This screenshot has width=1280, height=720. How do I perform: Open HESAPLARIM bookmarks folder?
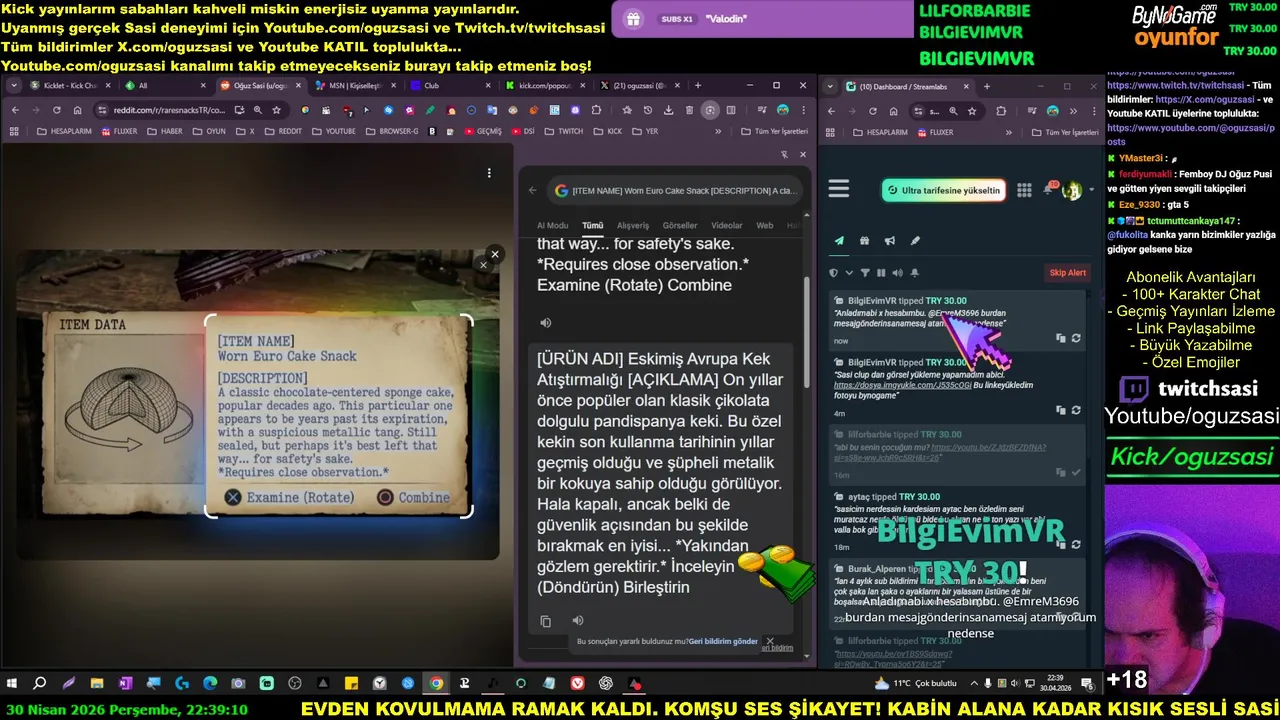(64, 131)
